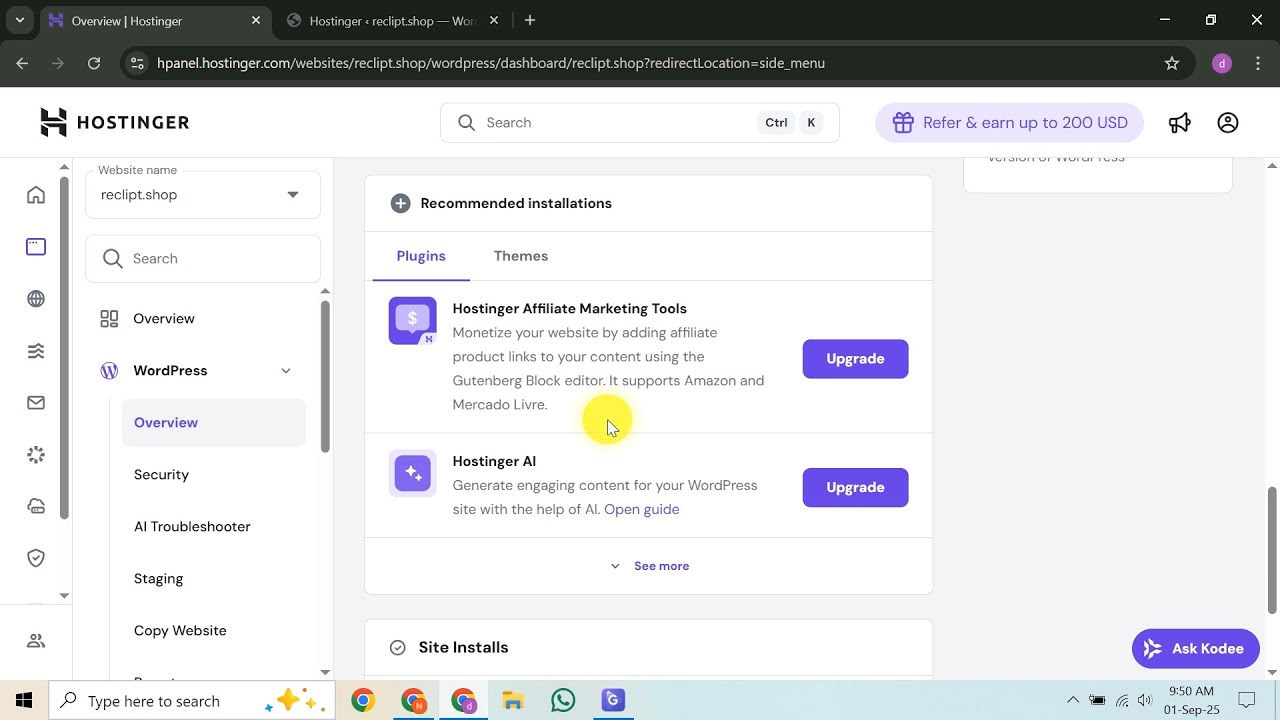Image resolution: width=1280 pixels, height=720 pixels.
Task: Click the plus icon beside Recommended installations
Action: (400, 203)
